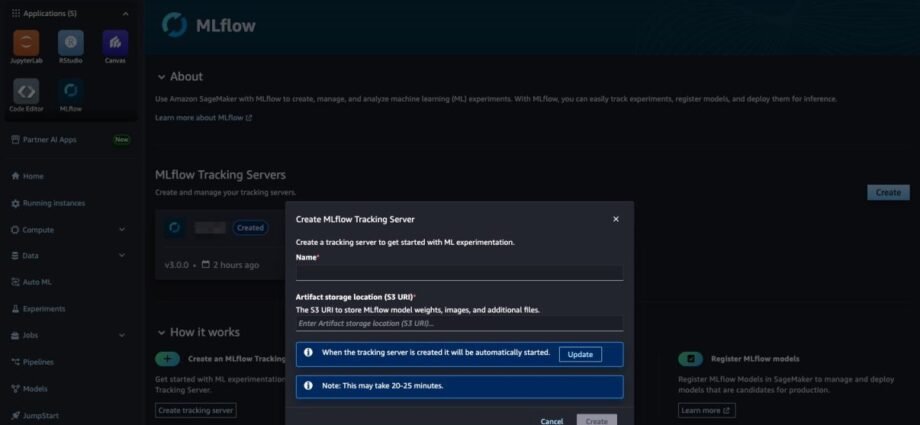920x425 pixels.
Task: Click the Compute icon in sidebar
Action: point(16,230)
